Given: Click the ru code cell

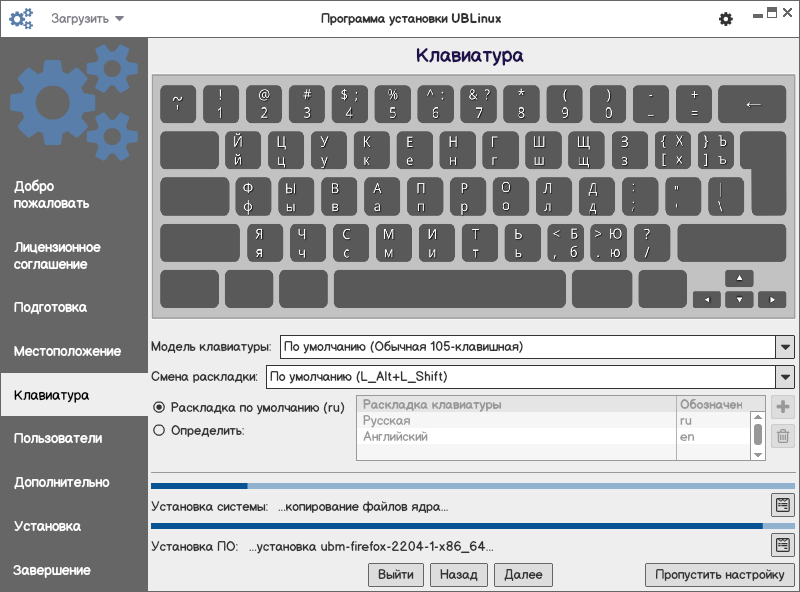Looking at the screenshot, I should tap(685, 421).
